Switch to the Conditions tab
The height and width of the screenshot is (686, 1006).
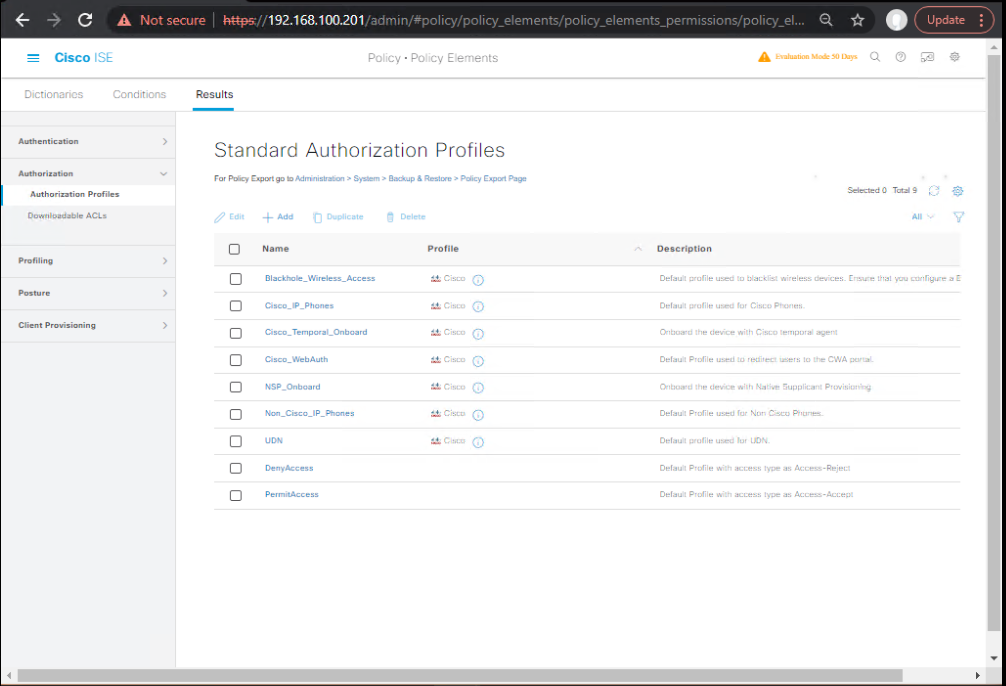click(x=139, y=94)
